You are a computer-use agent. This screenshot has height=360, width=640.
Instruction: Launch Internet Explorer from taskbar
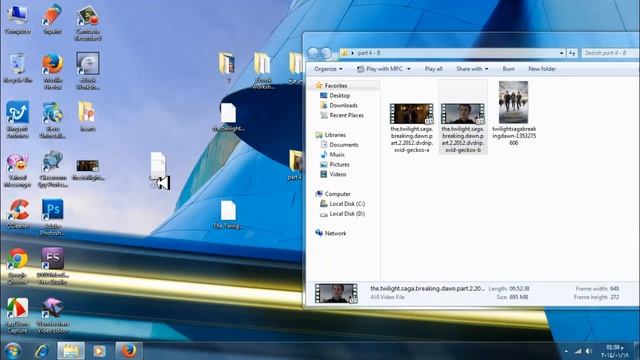click(42, 351)
